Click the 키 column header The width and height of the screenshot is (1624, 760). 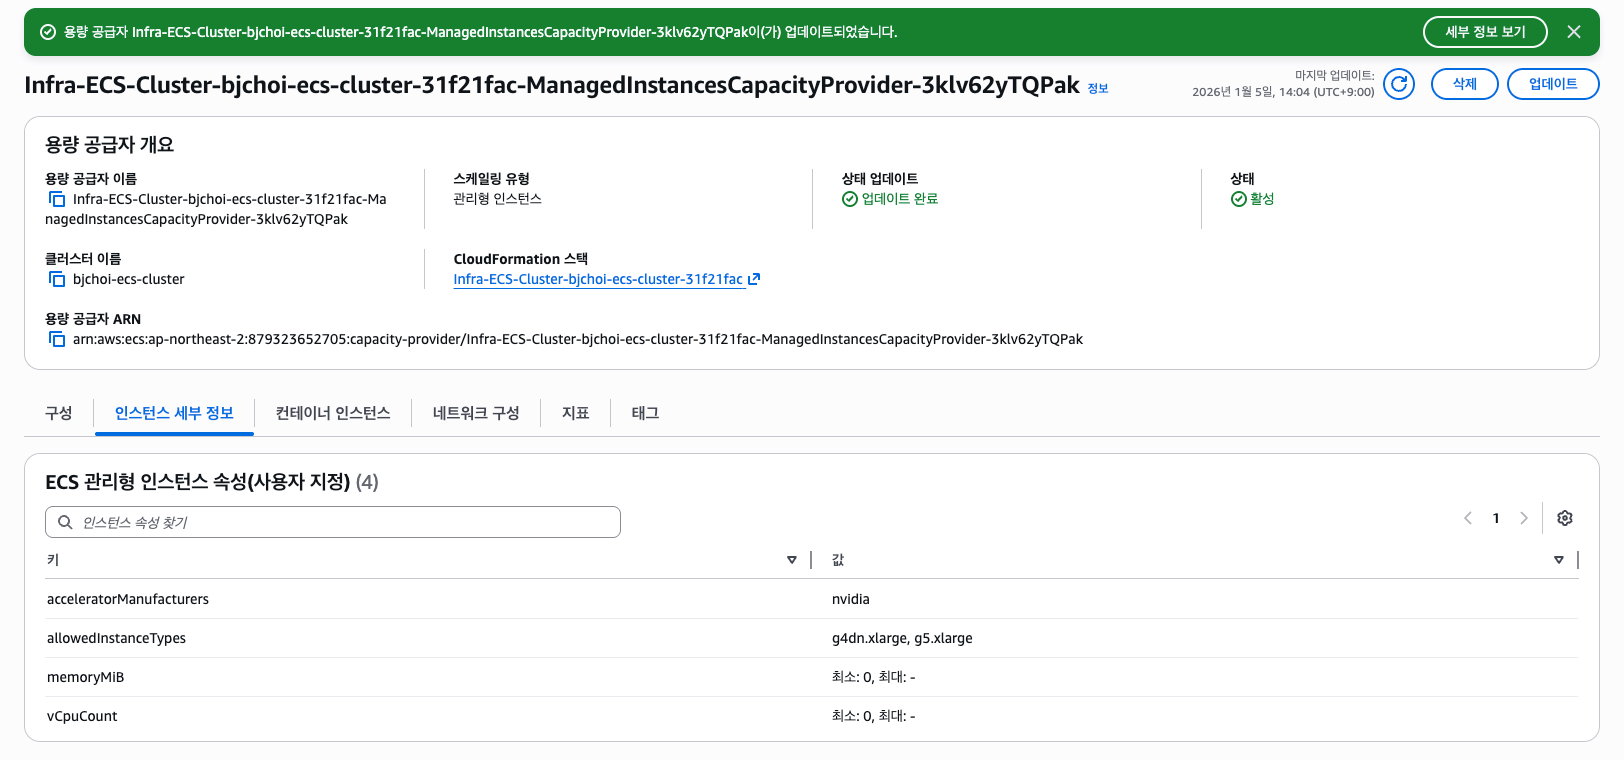click(53, 560)
